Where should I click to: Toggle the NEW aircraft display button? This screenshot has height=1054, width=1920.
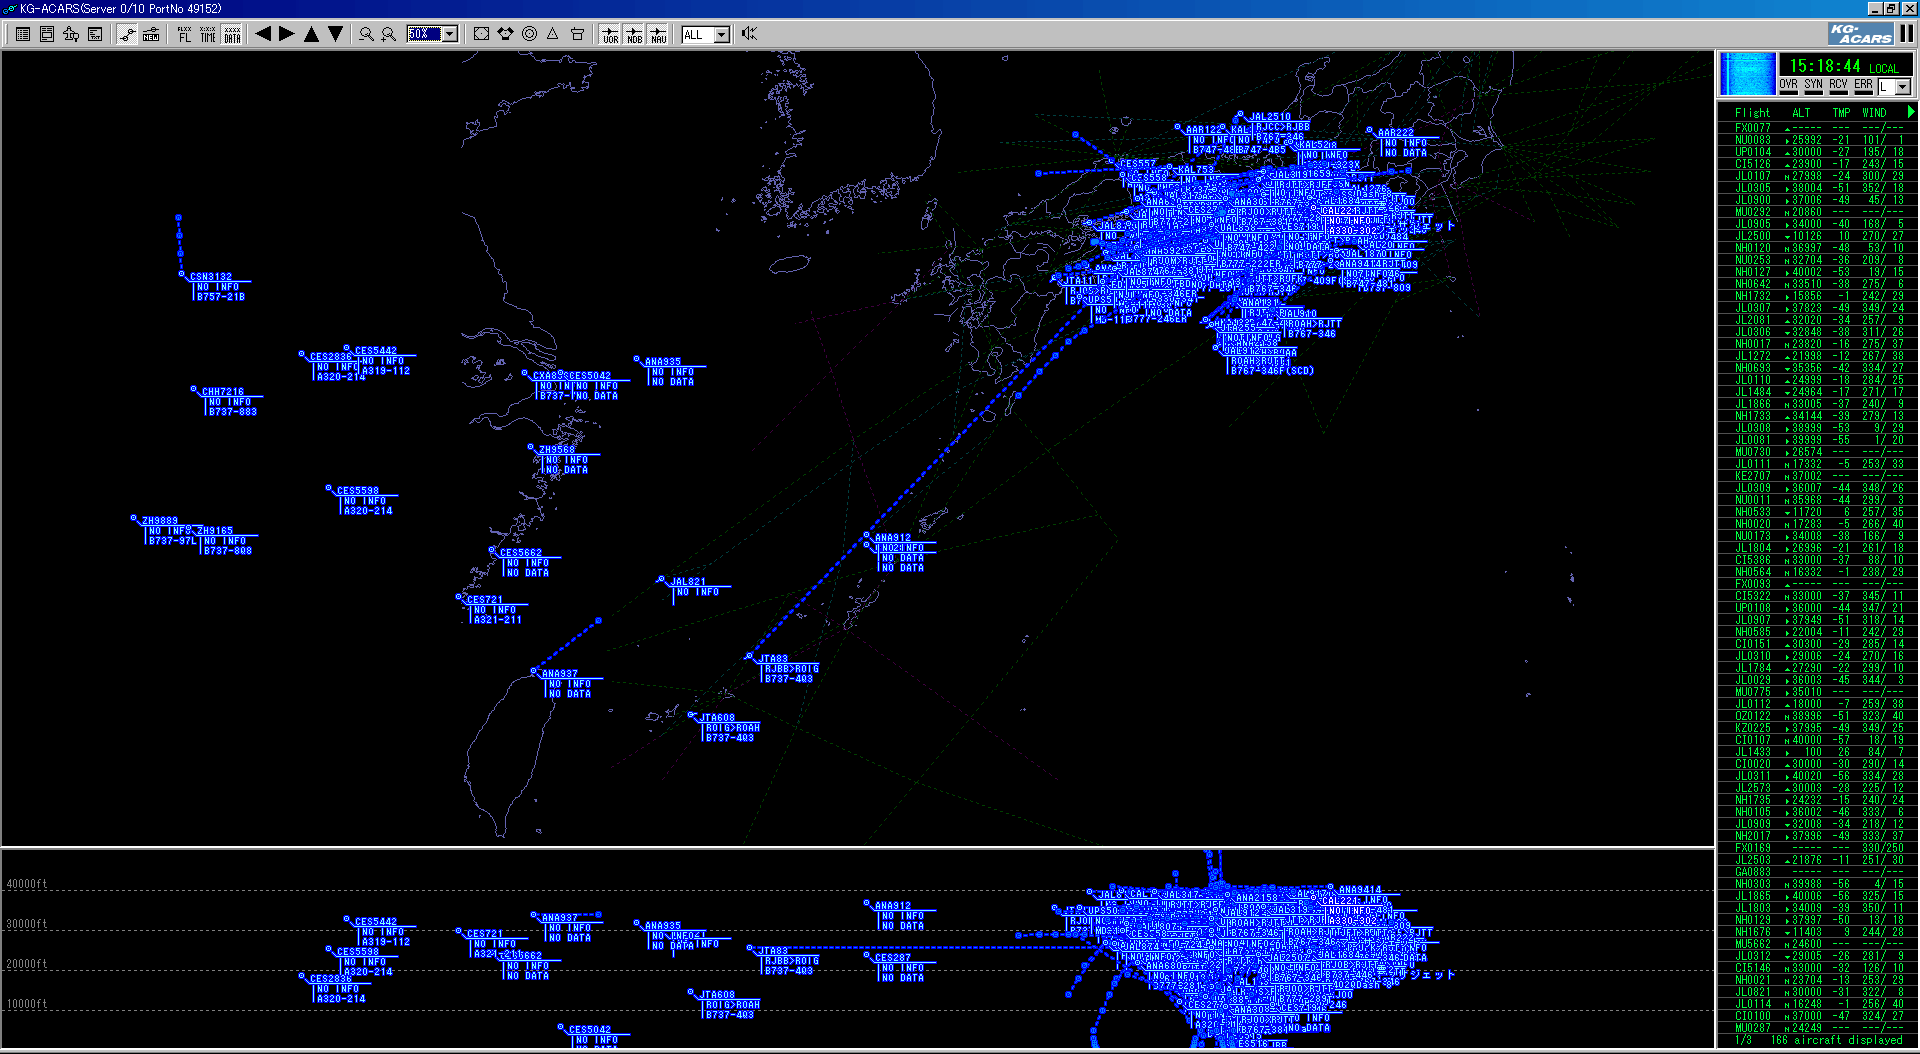coord(151,34)
